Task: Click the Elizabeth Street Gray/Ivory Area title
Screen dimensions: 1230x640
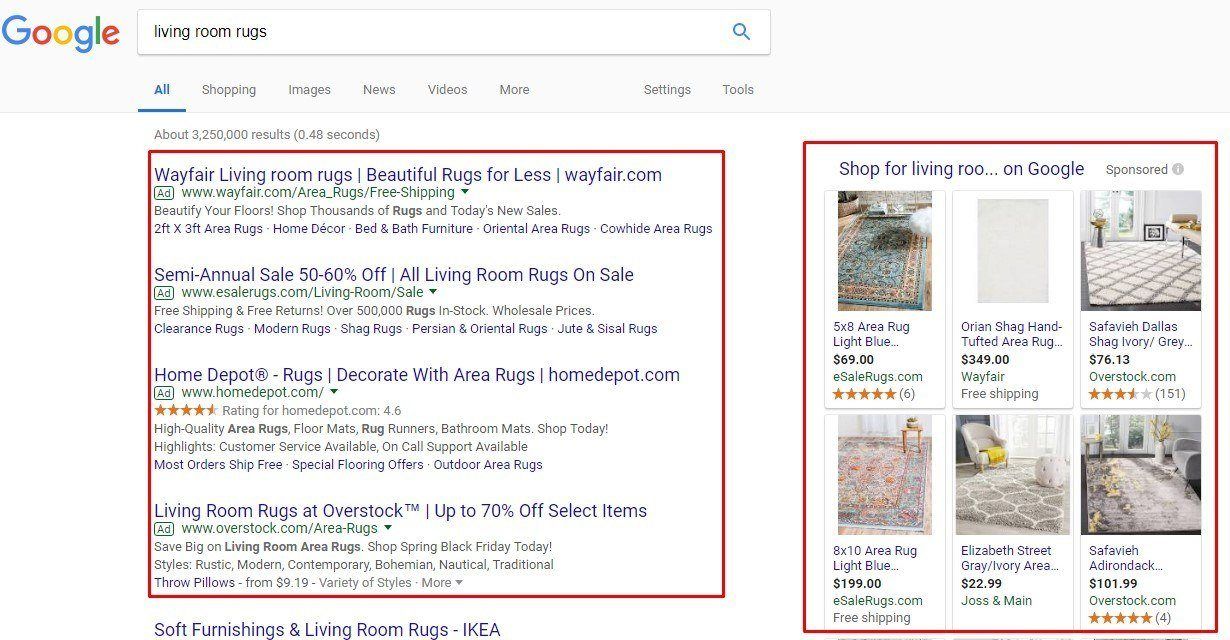Action: (x=1009, y=558)
